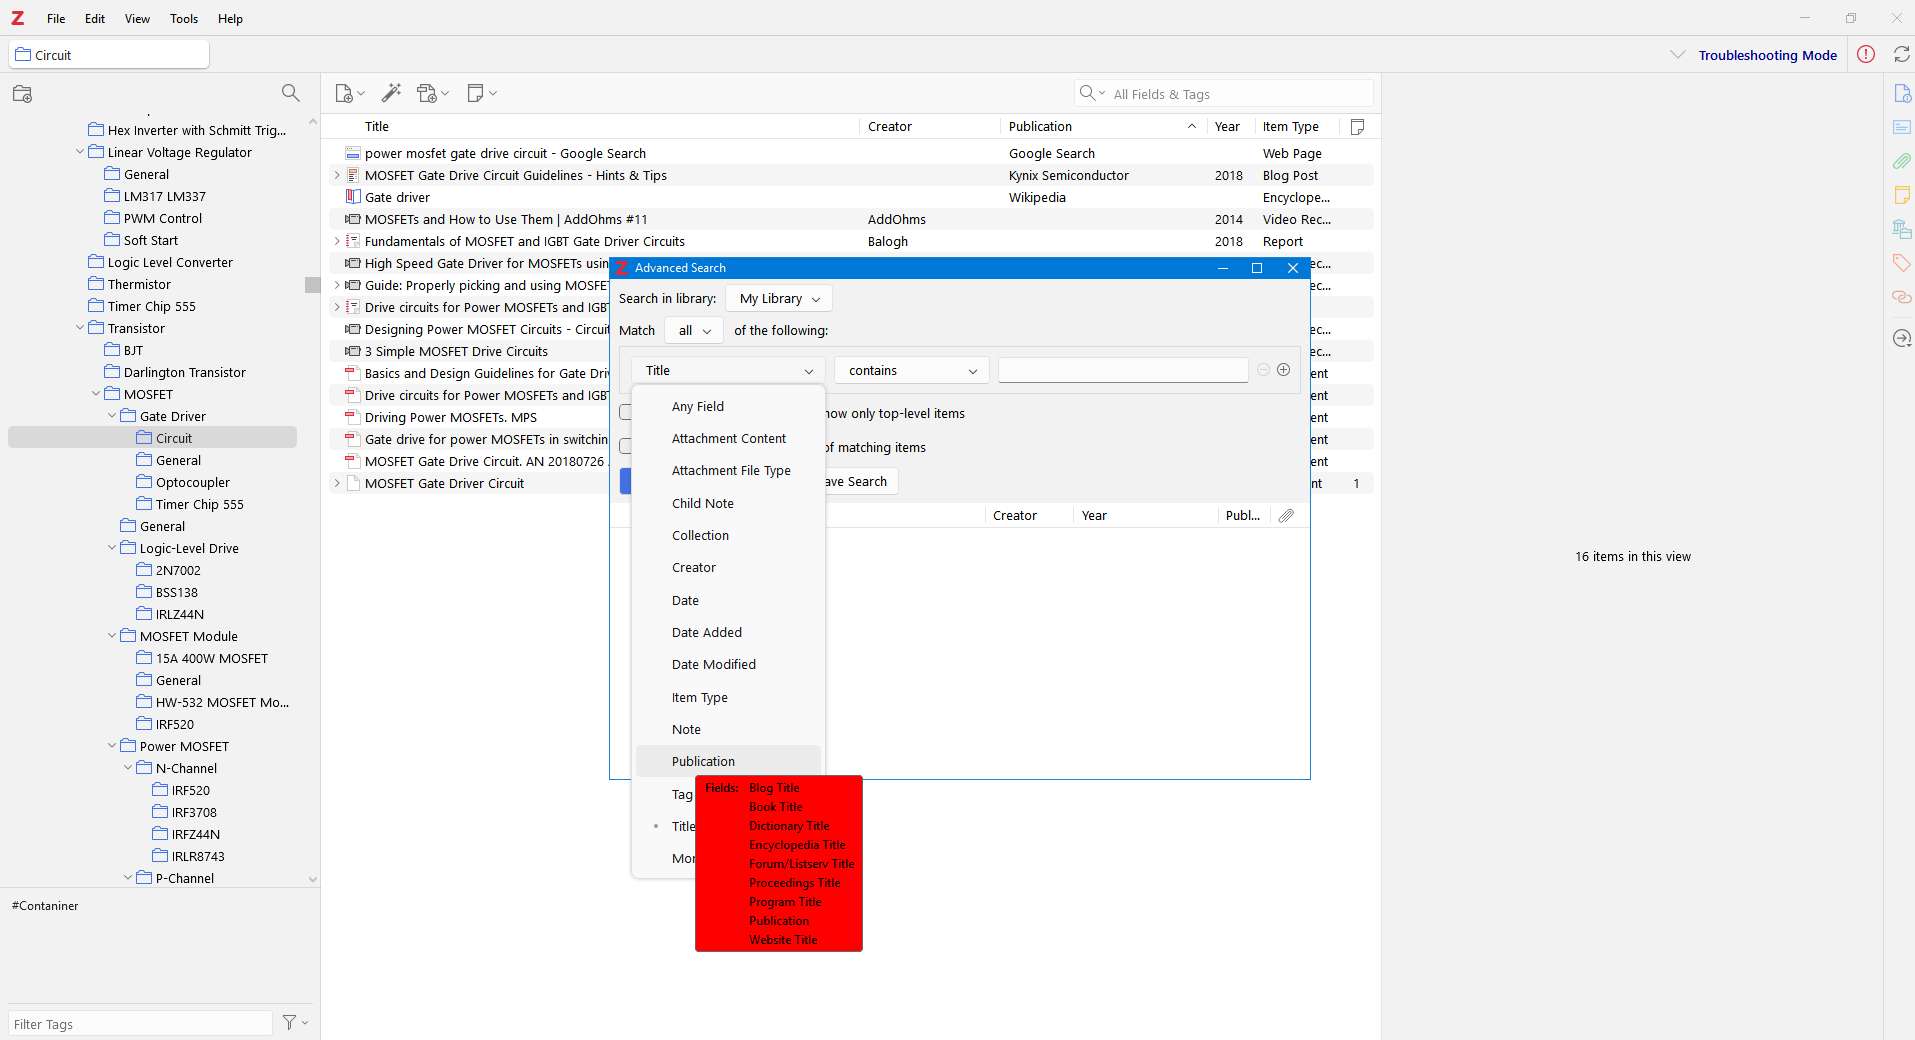
Task: Close the Advanced Search dialog
Action: 1292,268
